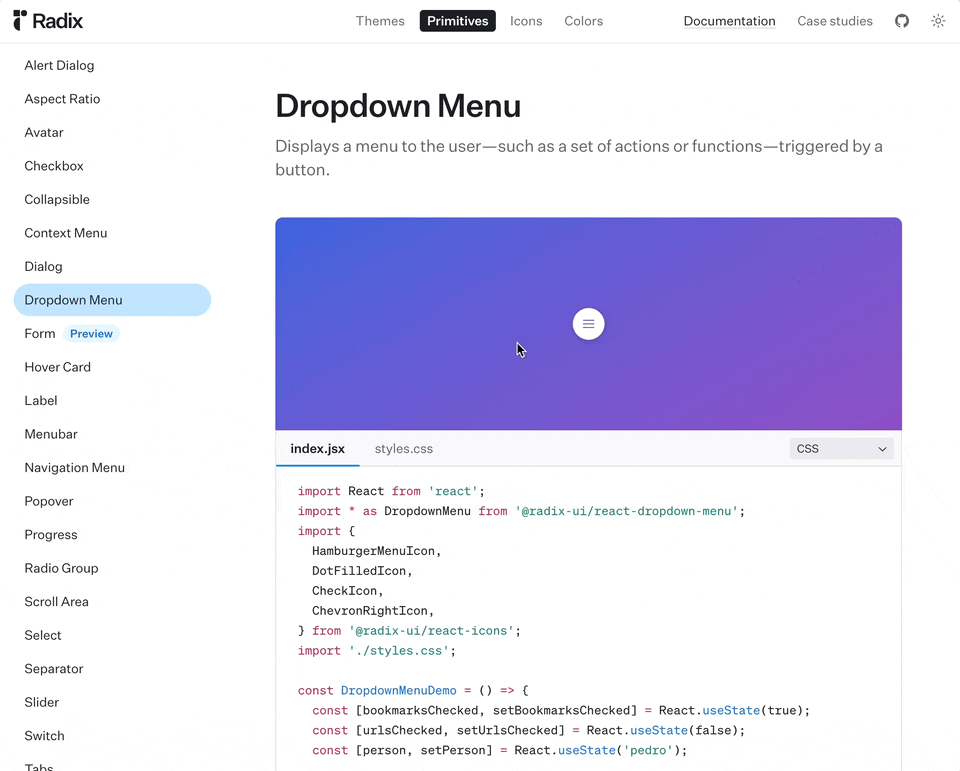Switch to the styles.css tab

(403, 449)
